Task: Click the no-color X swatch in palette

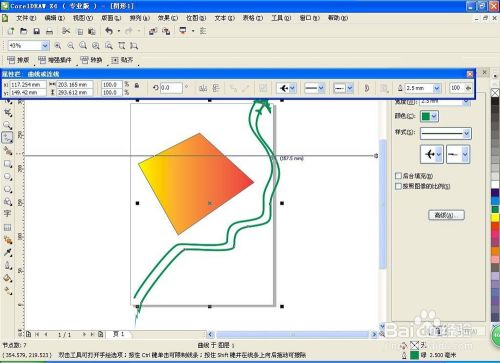Action: 495,93
